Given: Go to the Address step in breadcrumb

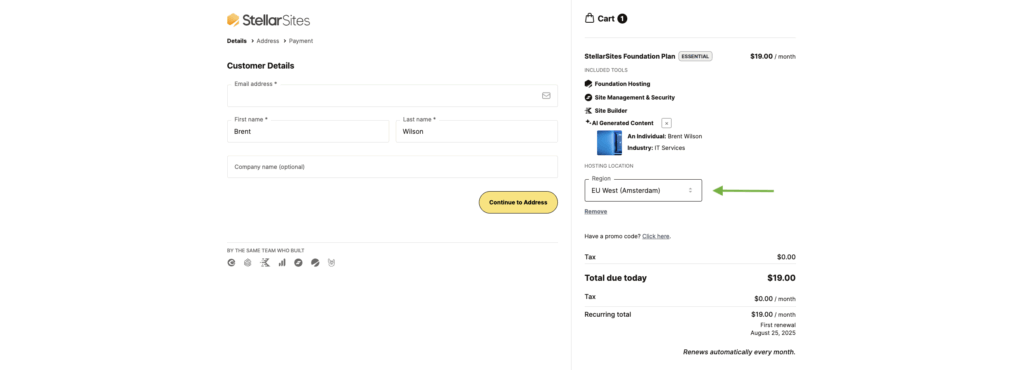Looking at the screenshot, I should (x=268, y=41).
